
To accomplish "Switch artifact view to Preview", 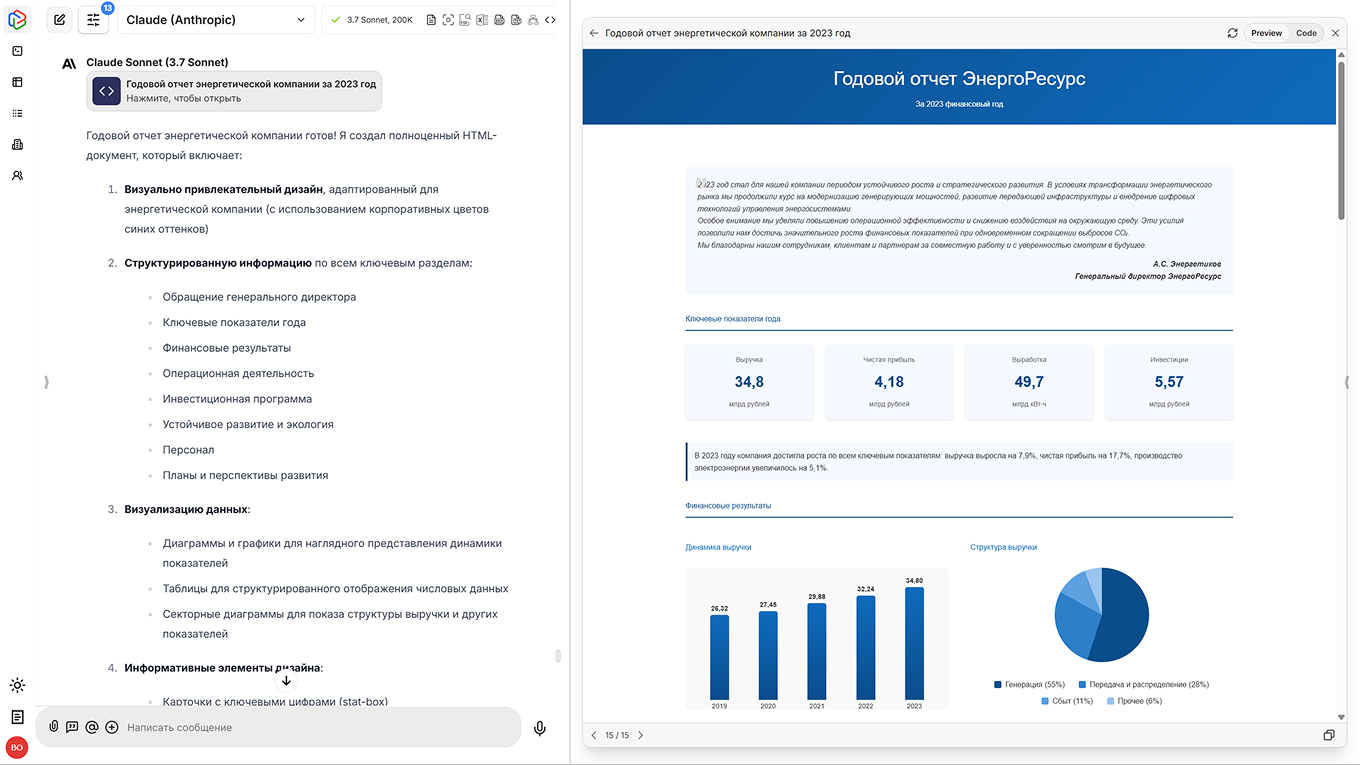I will pos(1266,33).
